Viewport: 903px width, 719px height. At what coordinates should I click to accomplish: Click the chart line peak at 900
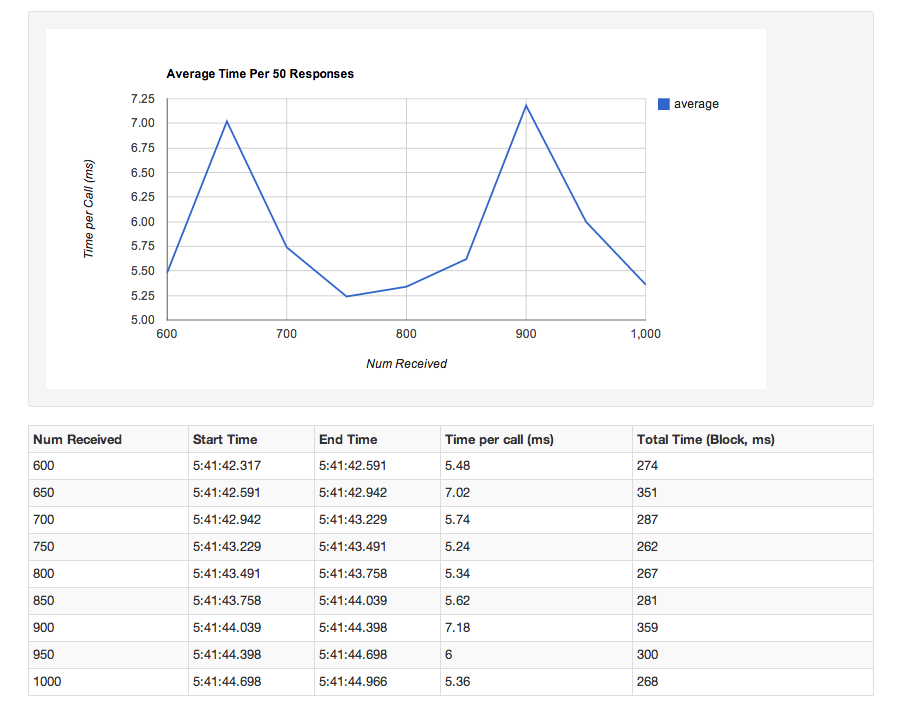click(x=526, y=105)
